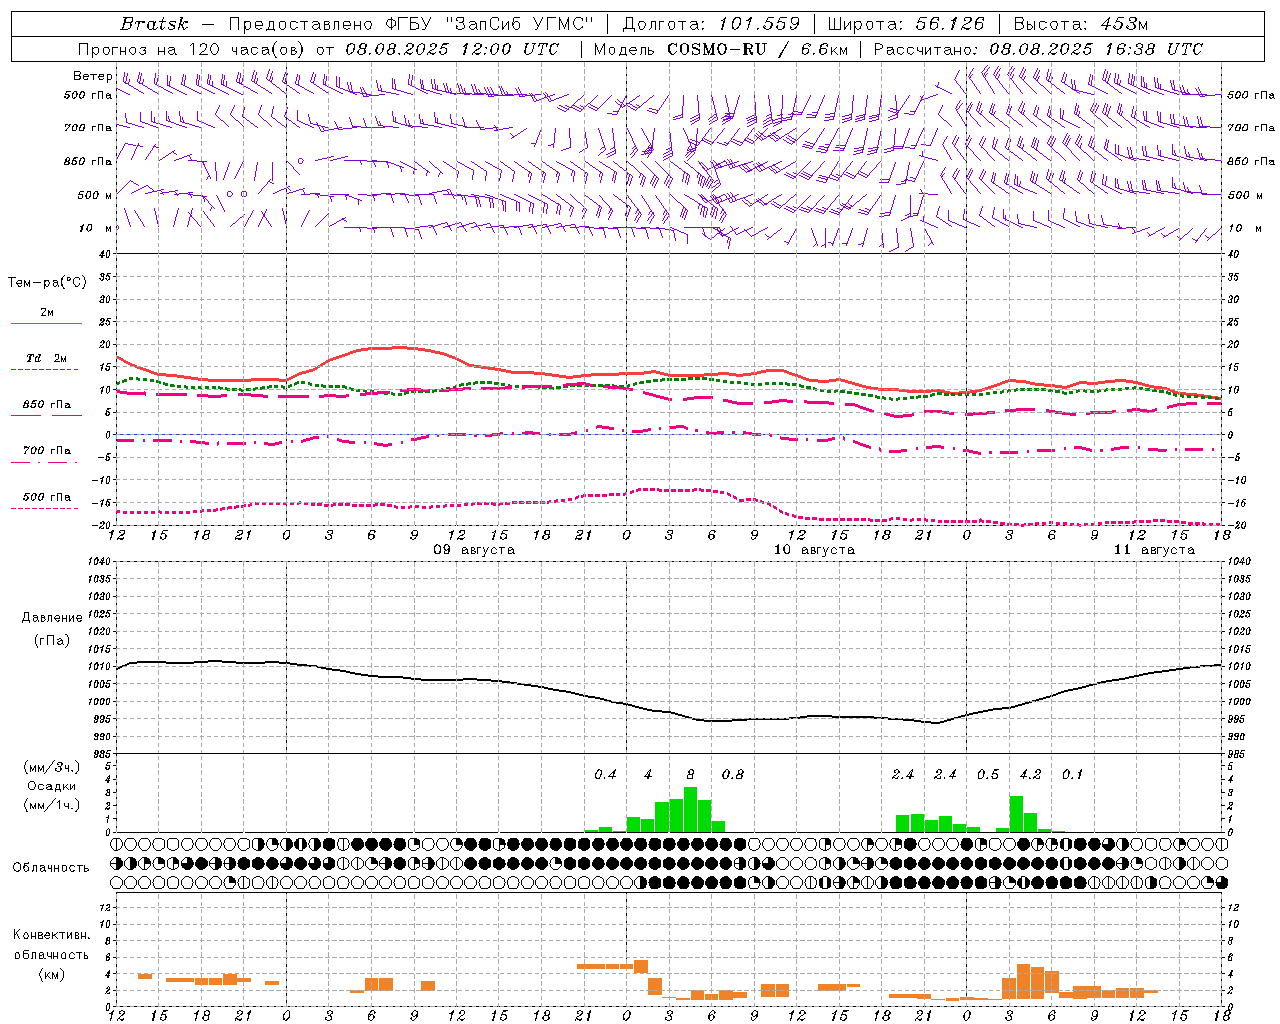This screenshot has width=1280, height=1024.
Task: Select the Модель COSMO-RU / 6.6км text
Action: [x=721, y=49]
